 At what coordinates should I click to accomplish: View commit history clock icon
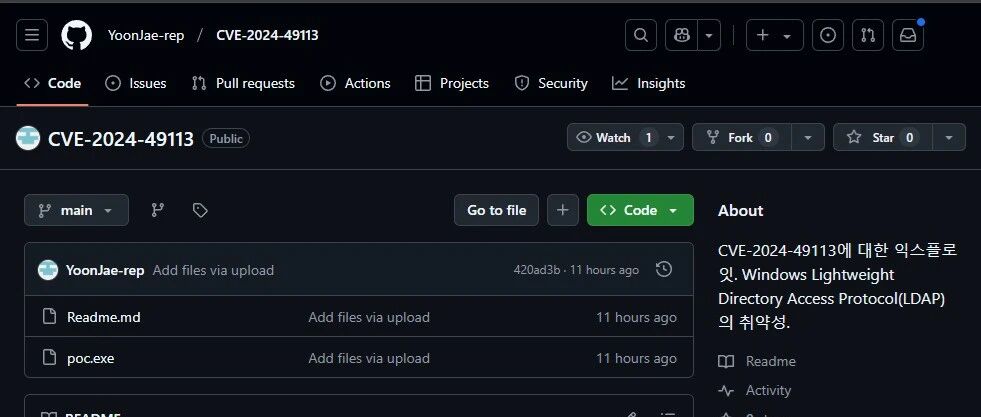click(x=664, y=269)
